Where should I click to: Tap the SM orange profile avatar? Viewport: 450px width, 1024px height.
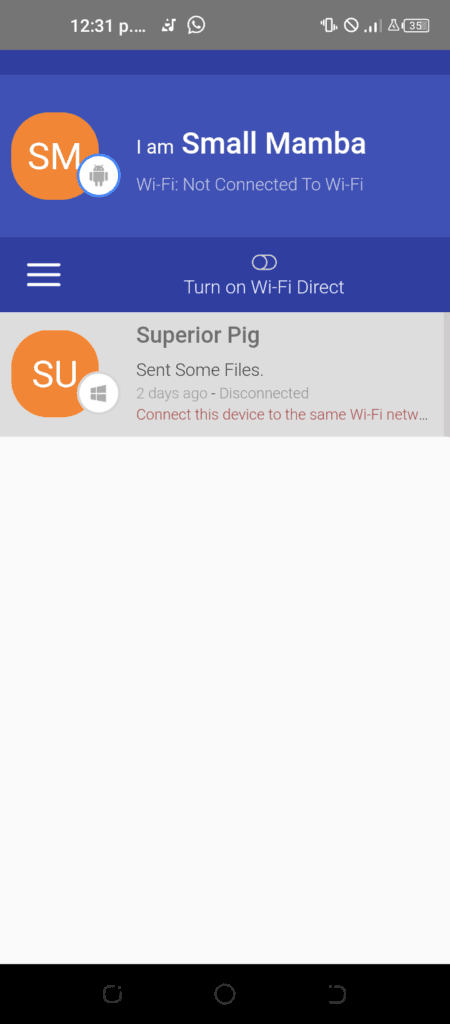tap(55, 156)
